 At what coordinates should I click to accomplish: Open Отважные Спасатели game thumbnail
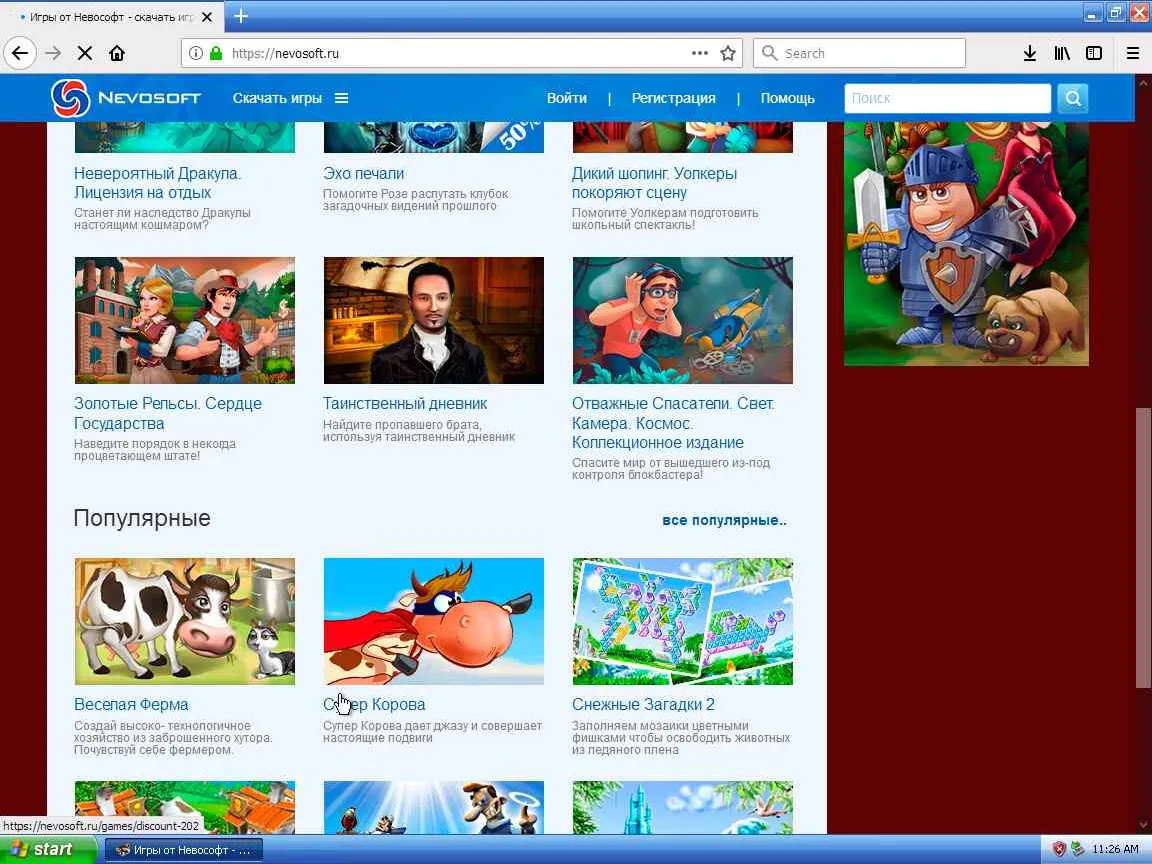(683, 320)
